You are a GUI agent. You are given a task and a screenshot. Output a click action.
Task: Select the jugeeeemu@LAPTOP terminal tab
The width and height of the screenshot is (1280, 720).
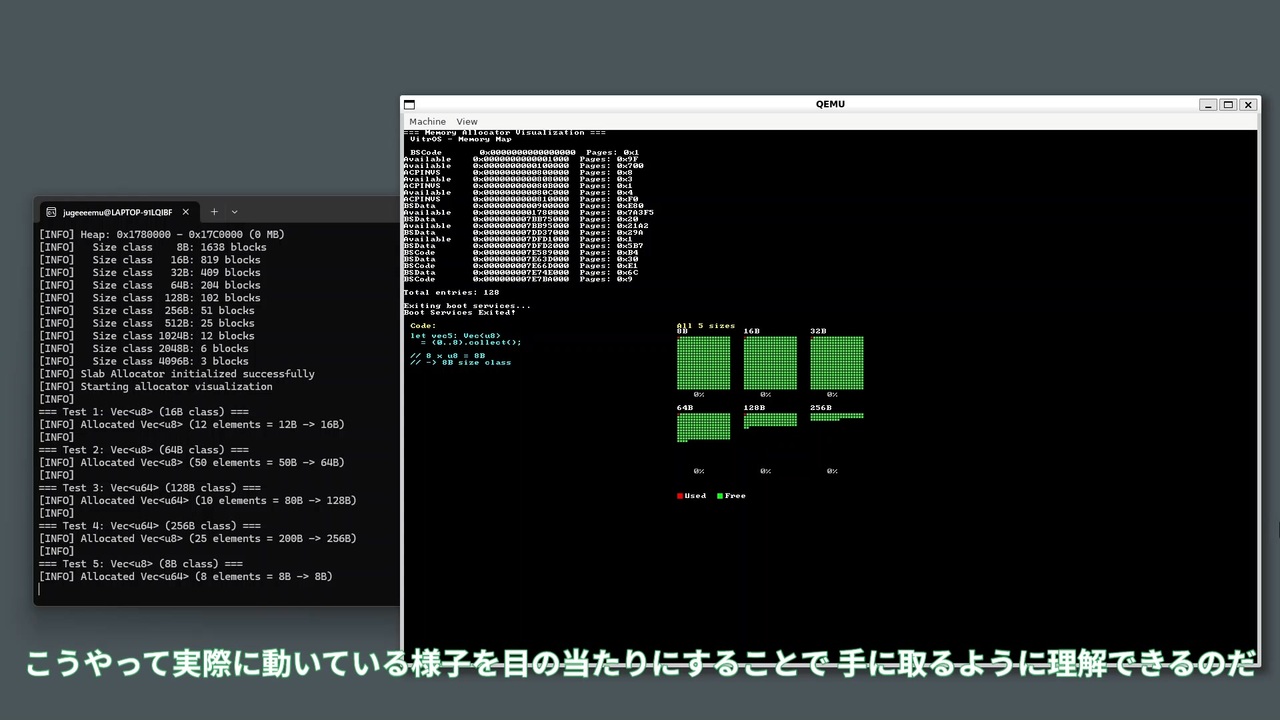point(118,212)
